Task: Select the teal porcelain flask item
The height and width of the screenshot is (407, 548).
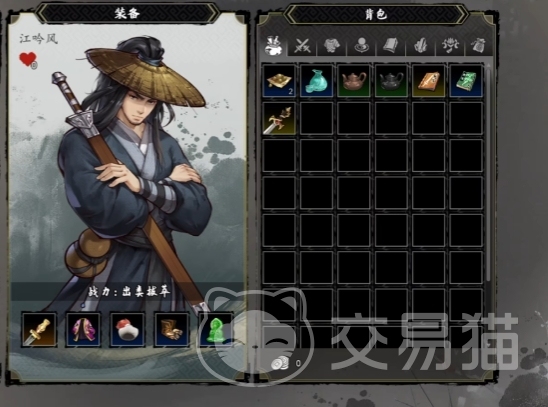Action: click(x=316, y=81)
